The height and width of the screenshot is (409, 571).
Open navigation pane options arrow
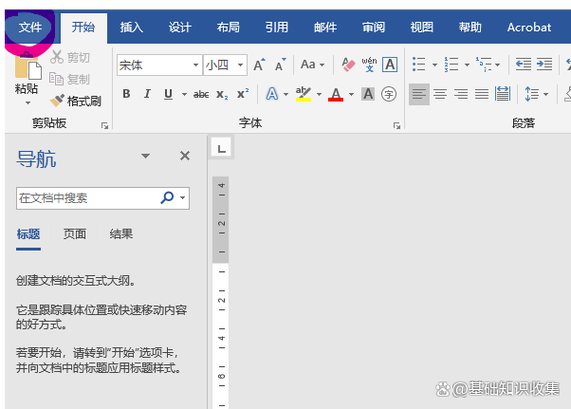[x=146, y=156]
